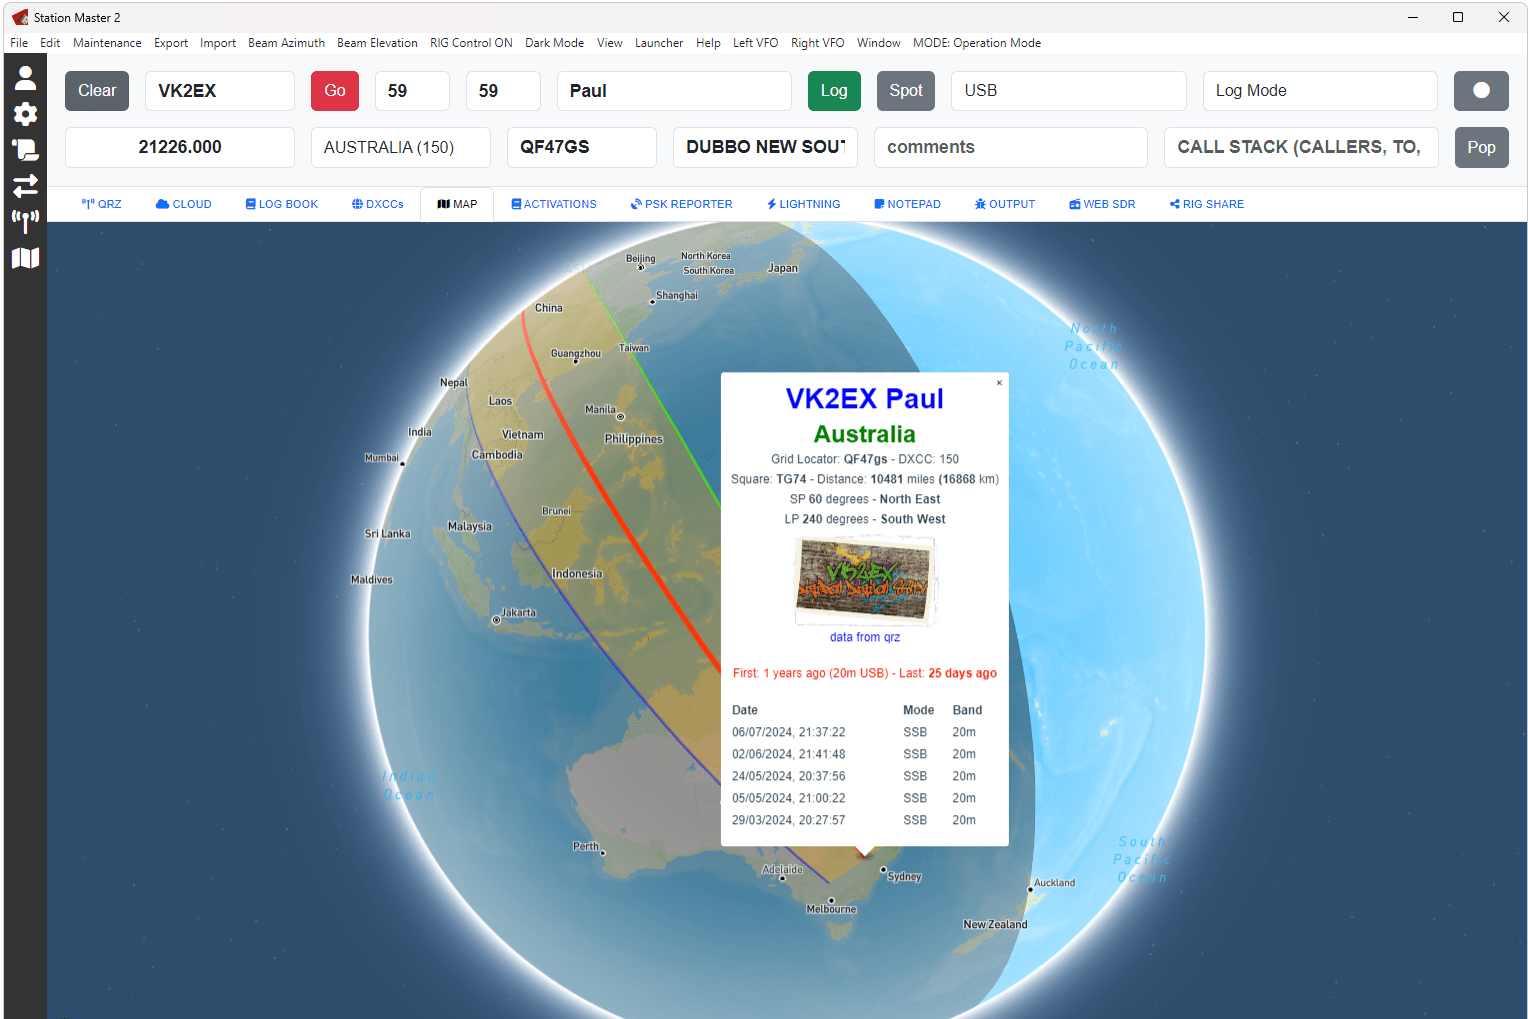Switch to the PSK Reporter tab
The image size is (1528, 1019).
(x=681, y=204)
